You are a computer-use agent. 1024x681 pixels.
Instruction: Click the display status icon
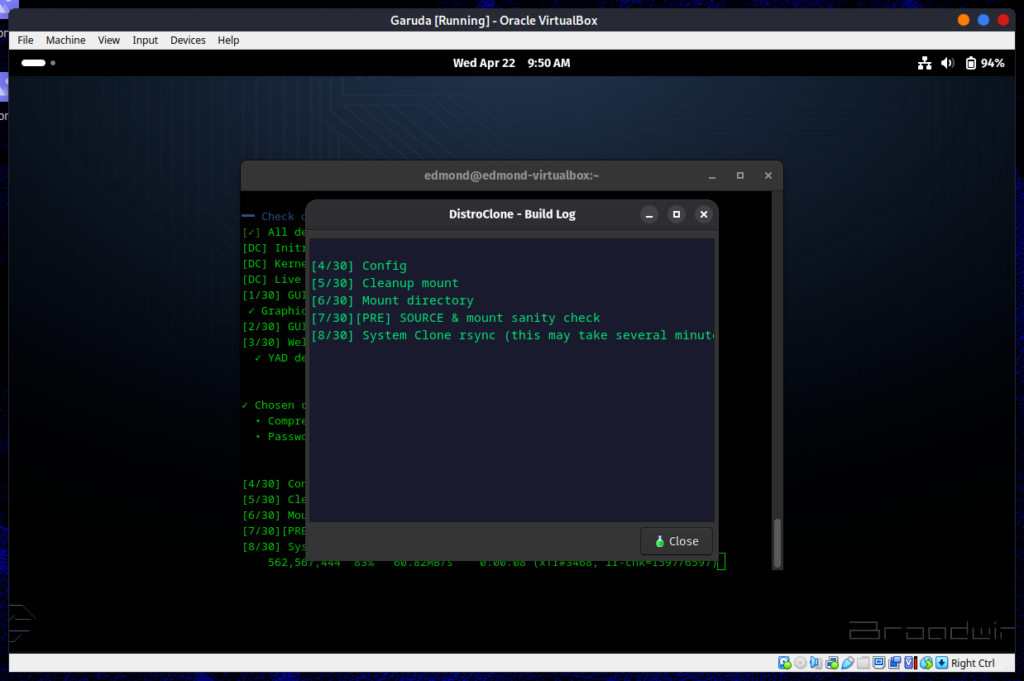(x=877, y=662)
